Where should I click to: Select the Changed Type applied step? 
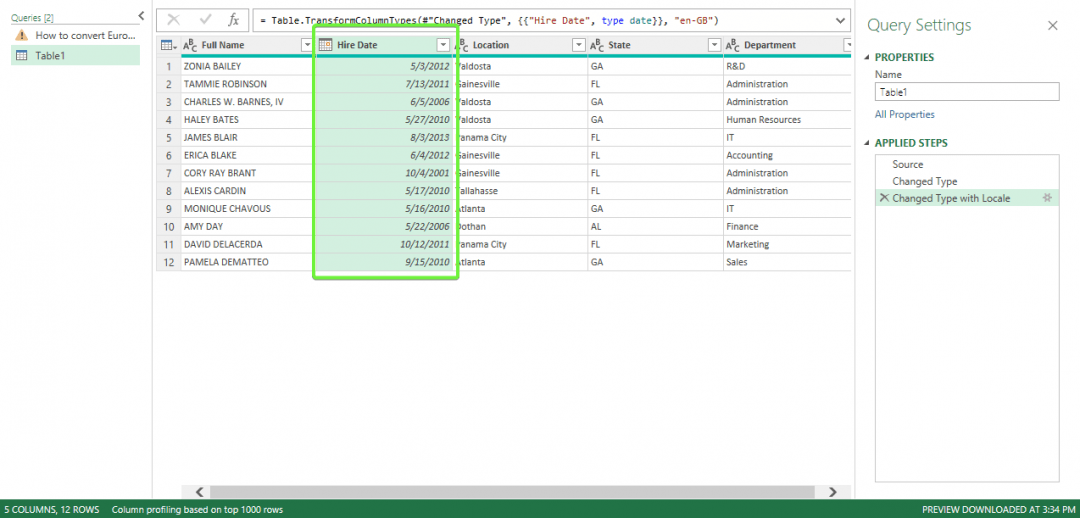pyautogui.click(x=967, y=181)
